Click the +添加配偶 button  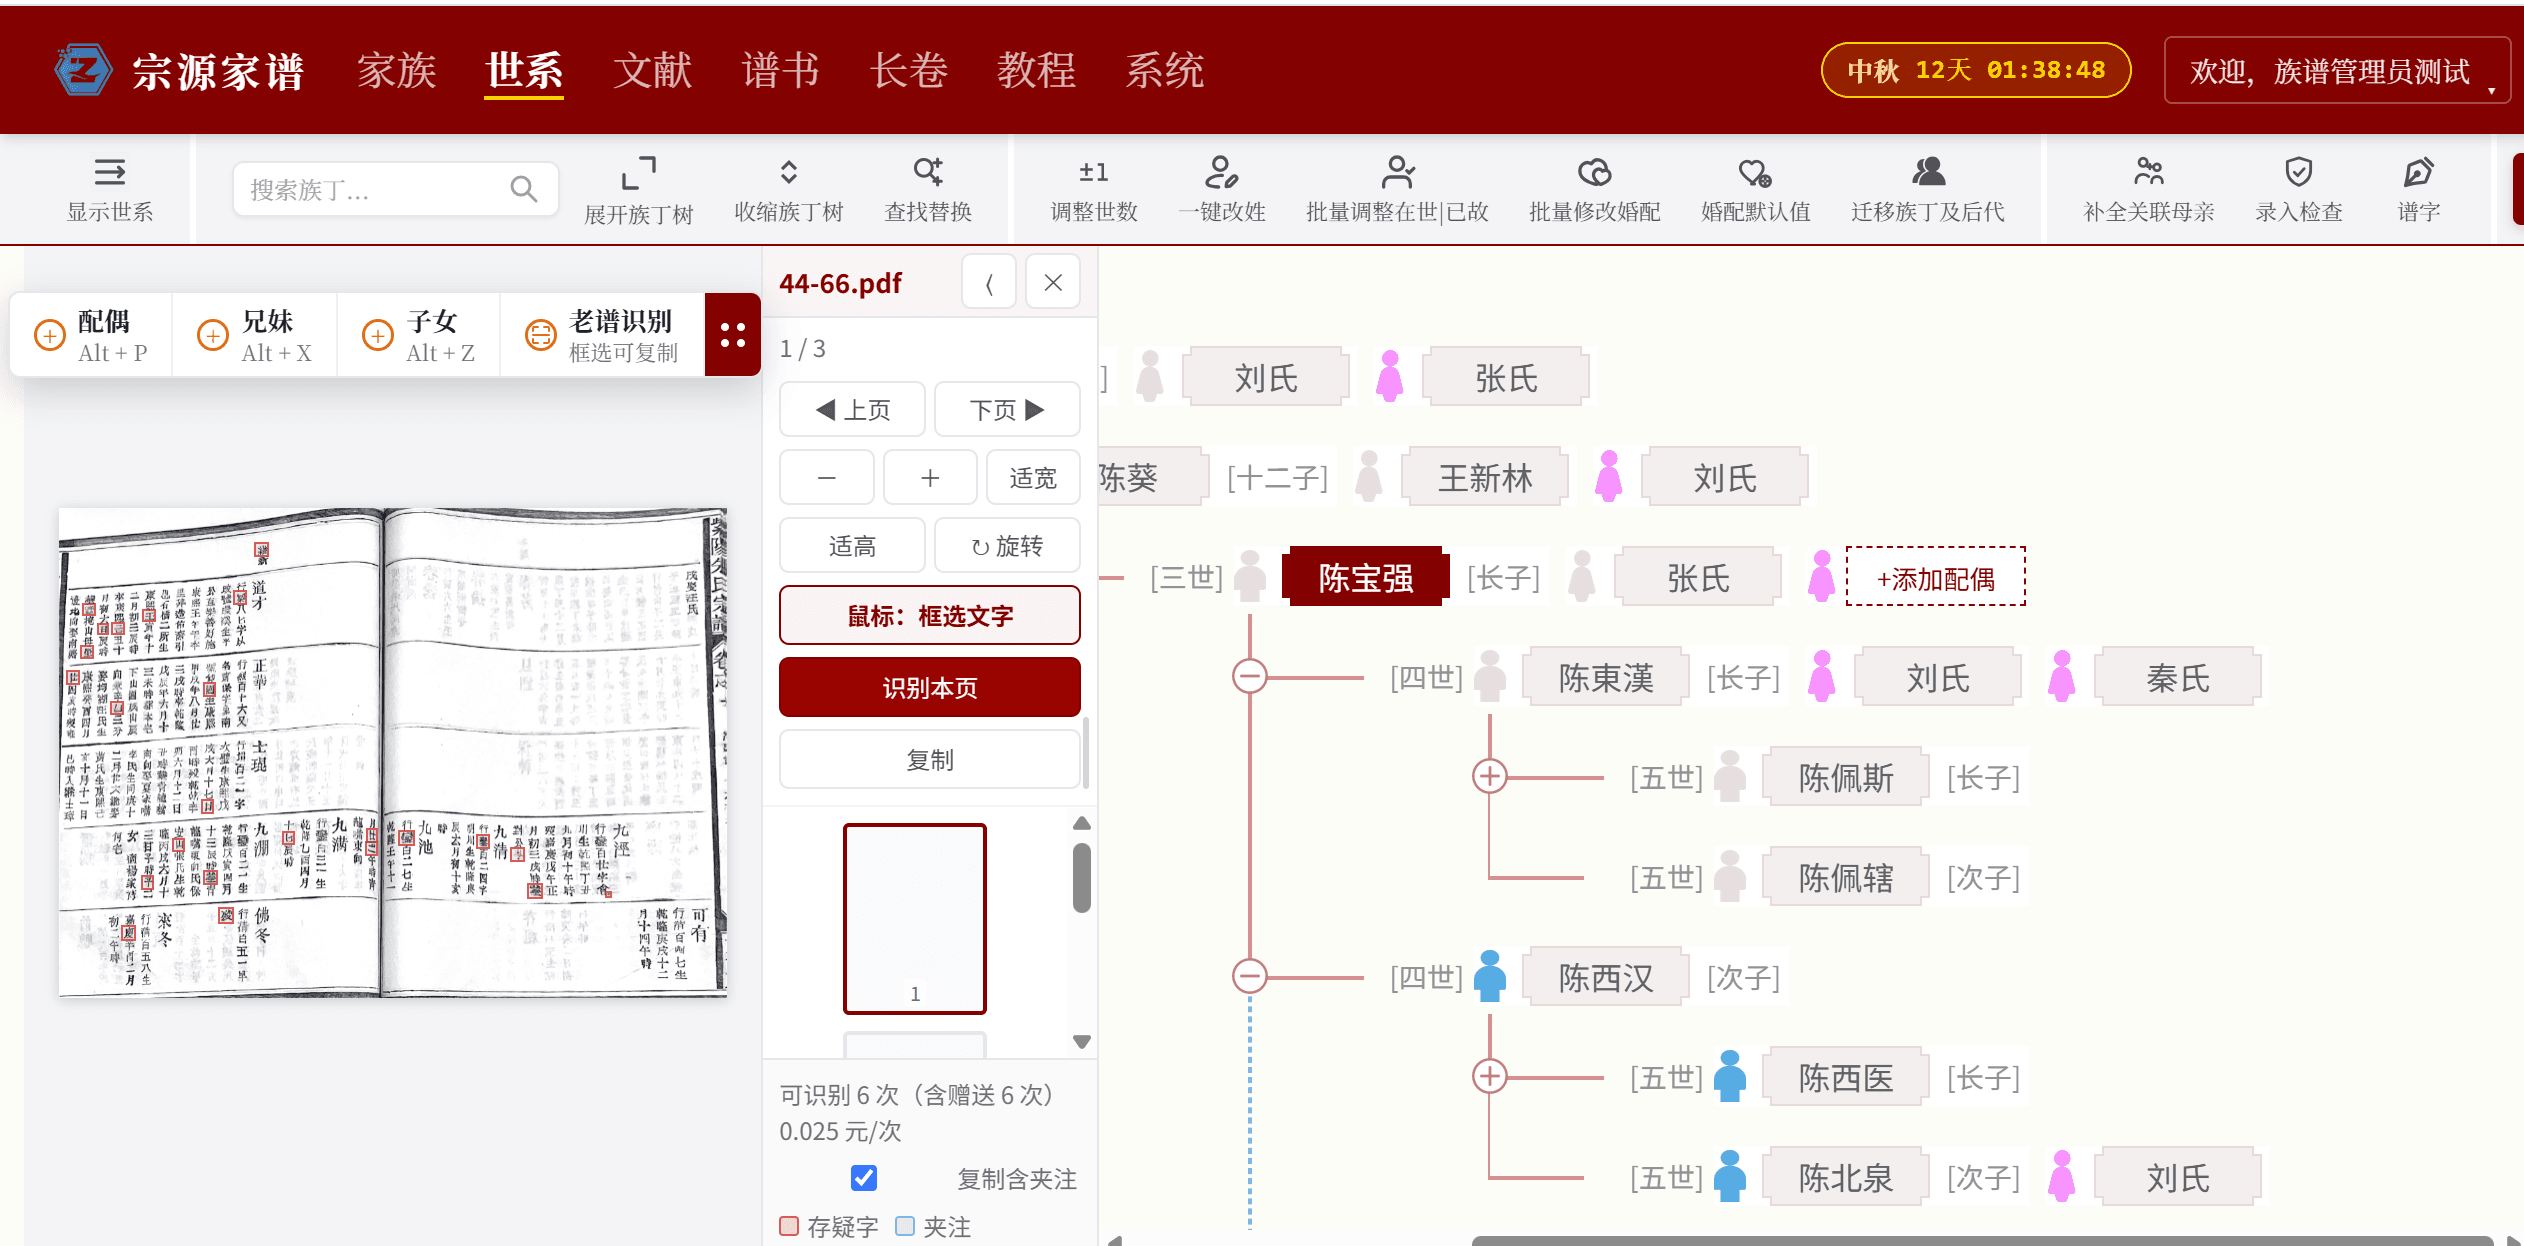tap(1936, 577)
